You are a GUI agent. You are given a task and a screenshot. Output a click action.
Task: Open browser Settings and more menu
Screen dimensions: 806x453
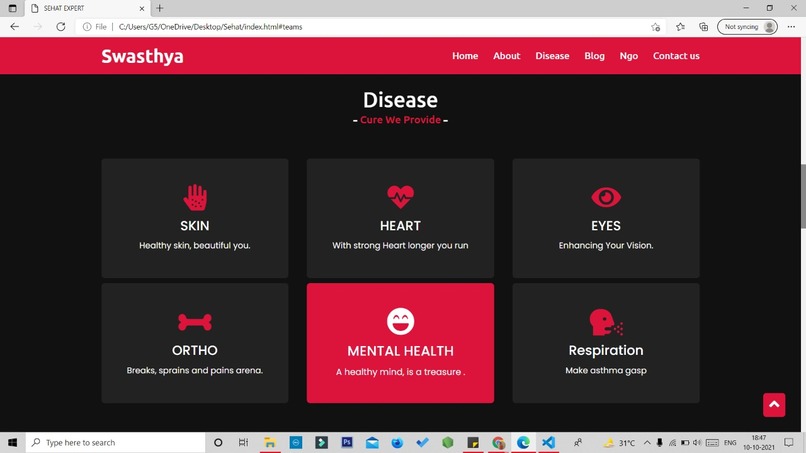pyautogui.click(x=791, y=27)
